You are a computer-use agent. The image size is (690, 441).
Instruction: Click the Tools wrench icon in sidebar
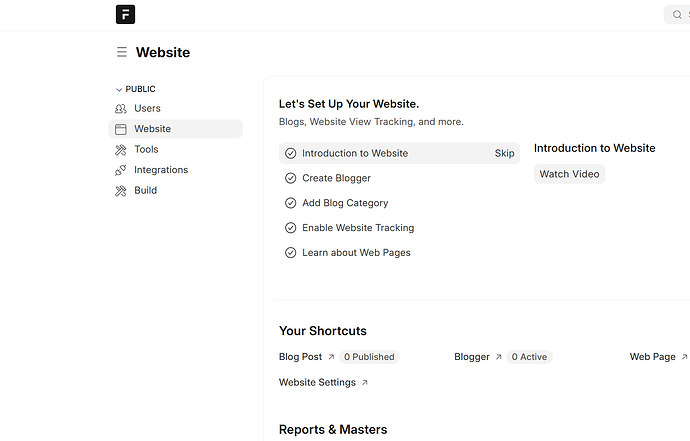(121, 150)
